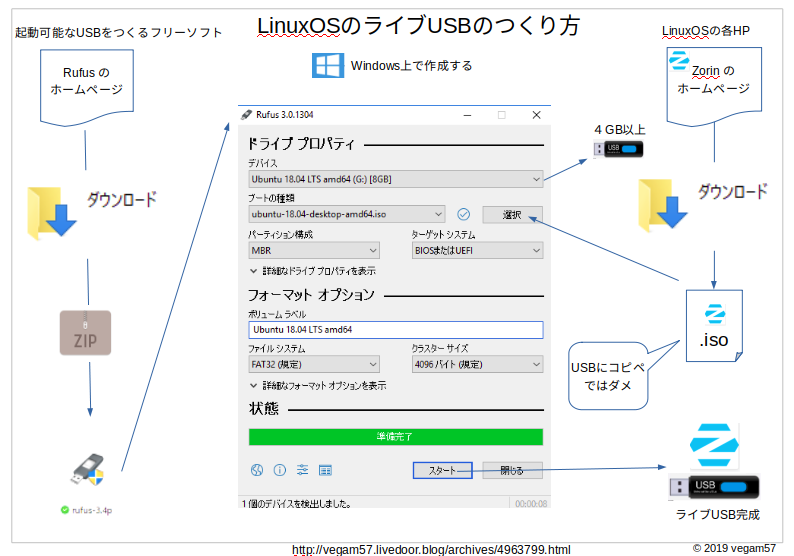Click the ZIP archive file icon
Viewport: 794px width, 556px height.
coord(85,333)
